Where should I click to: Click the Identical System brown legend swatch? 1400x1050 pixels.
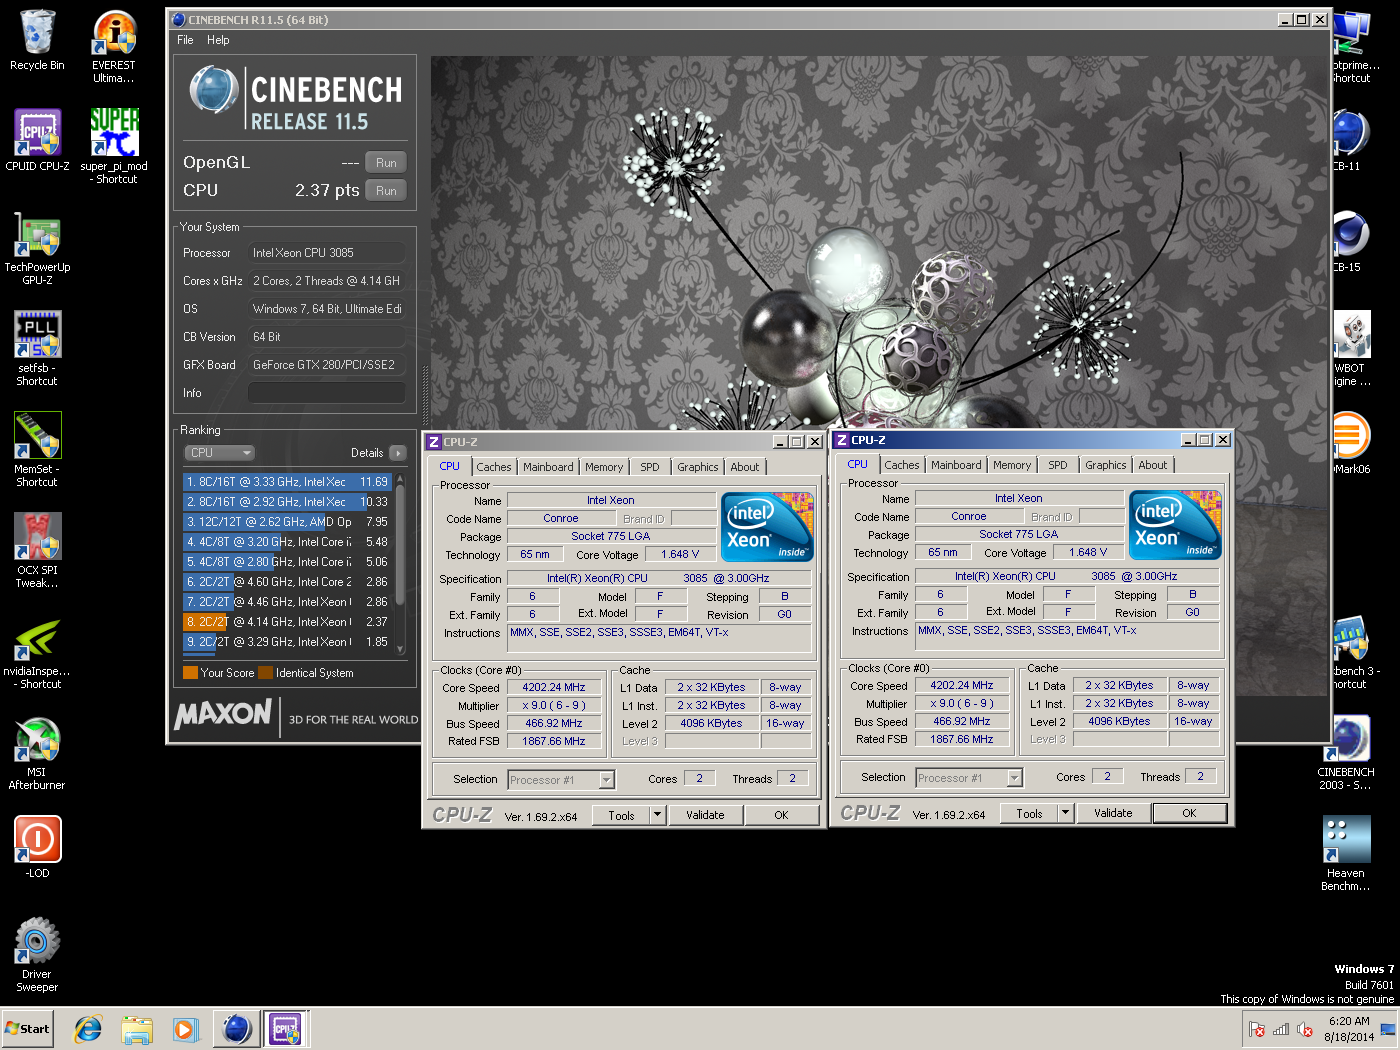pyautogui.click(x=265, y=673)
